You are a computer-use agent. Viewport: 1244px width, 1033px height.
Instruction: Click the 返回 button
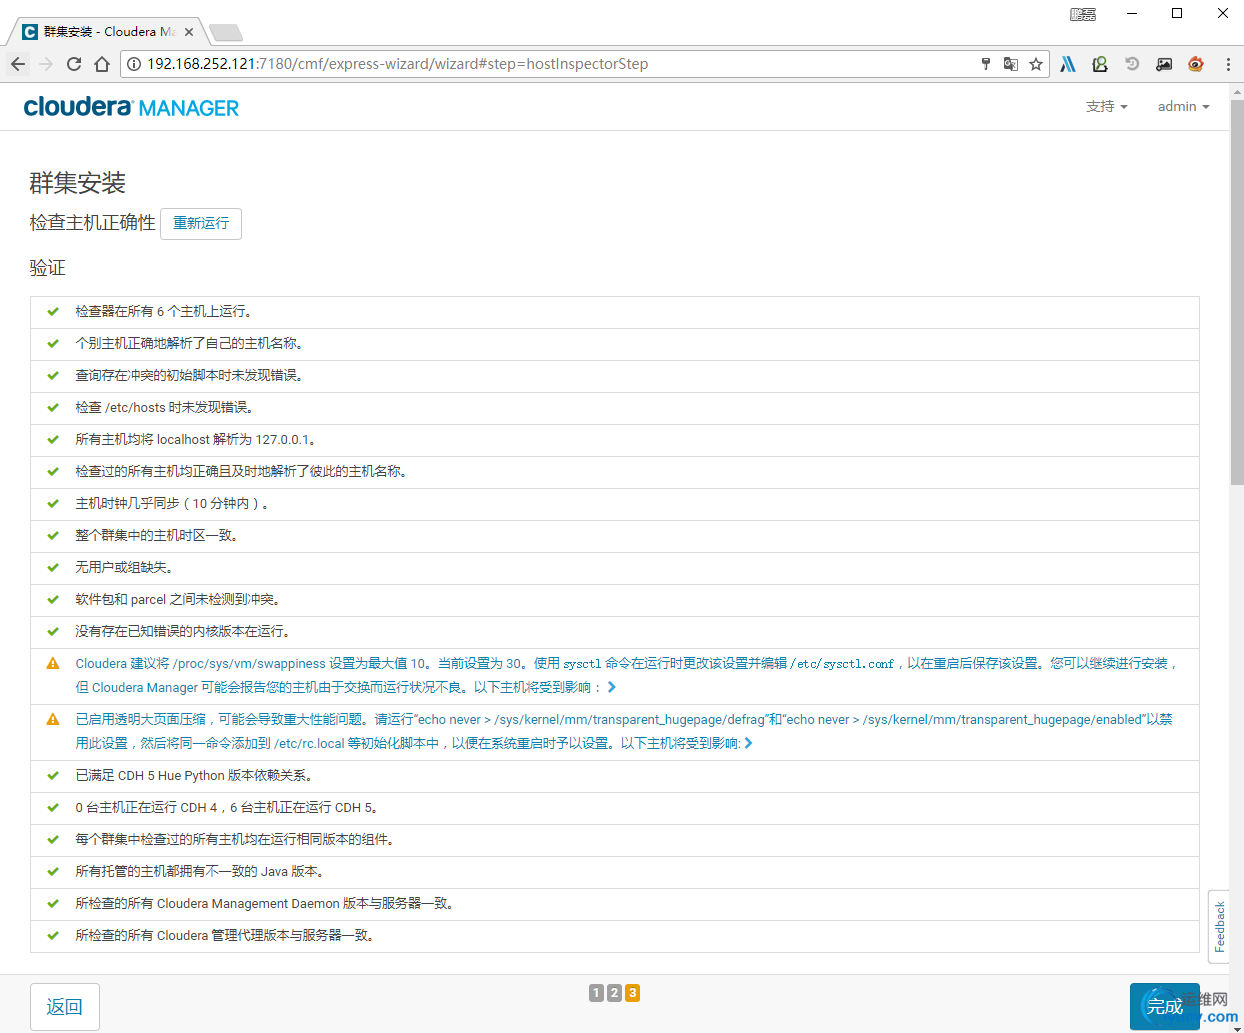[x=65, y=1007]
